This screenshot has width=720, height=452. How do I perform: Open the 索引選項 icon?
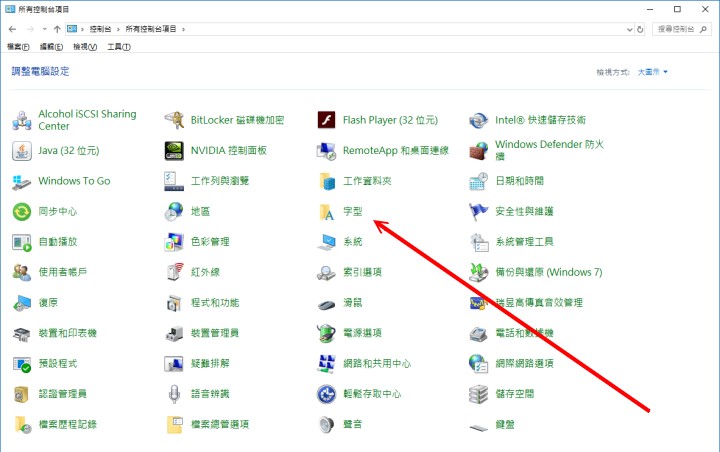[326, 272]
